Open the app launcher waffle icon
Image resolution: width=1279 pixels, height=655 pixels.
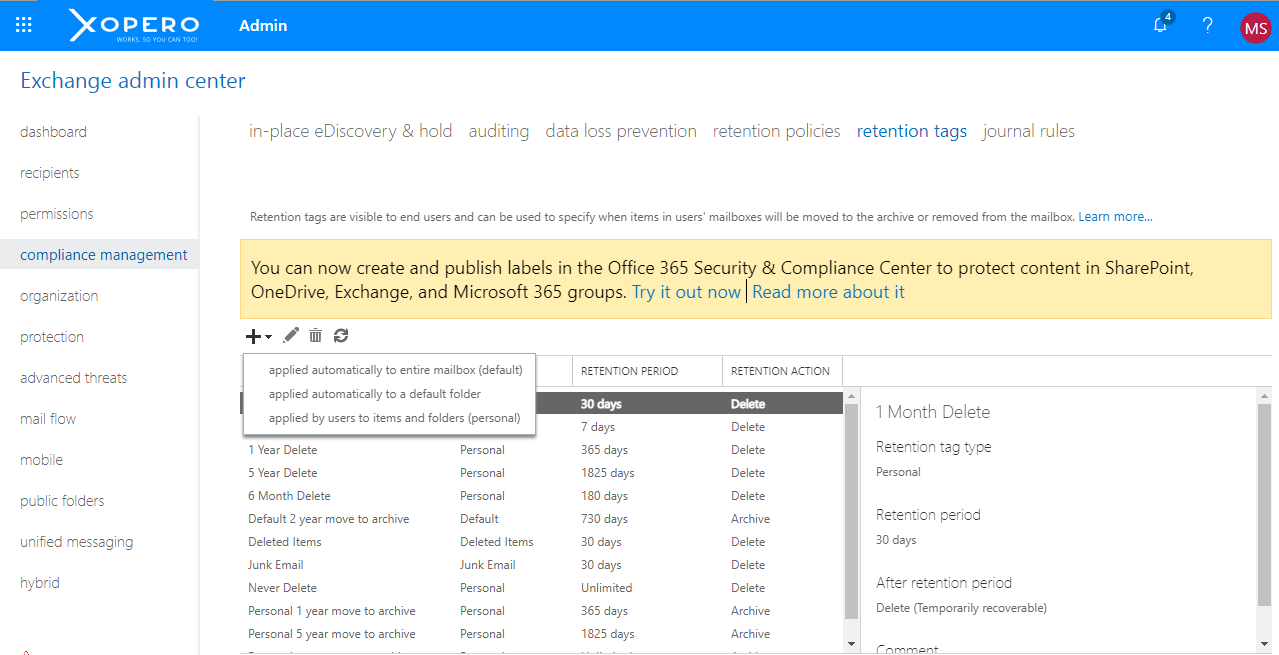click(24, 26)
